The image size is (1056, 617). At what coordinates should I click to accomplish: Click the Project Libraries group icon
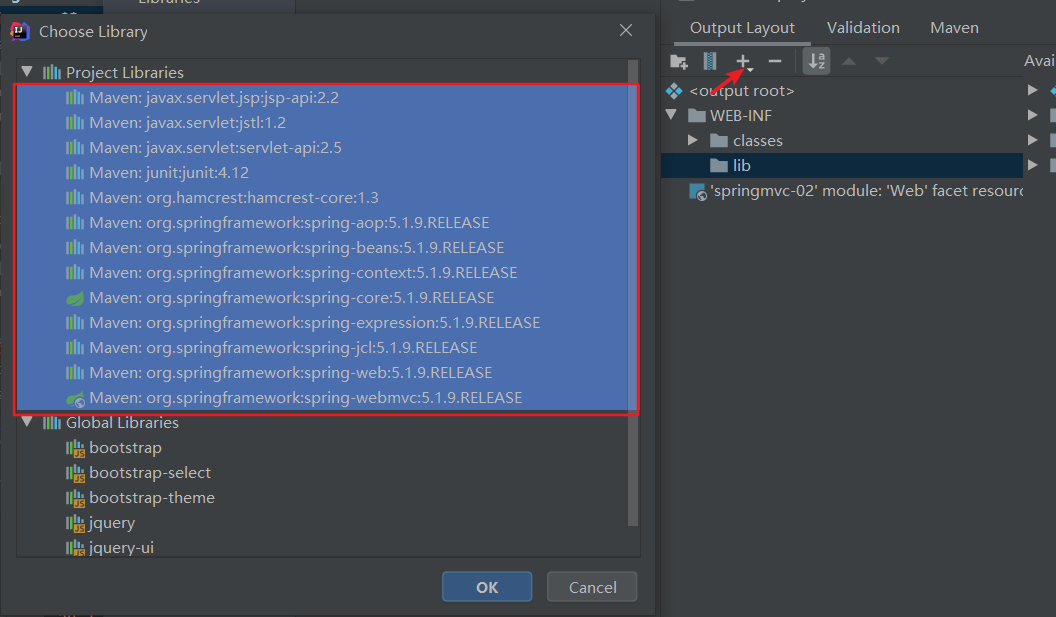tap(52, 72)
